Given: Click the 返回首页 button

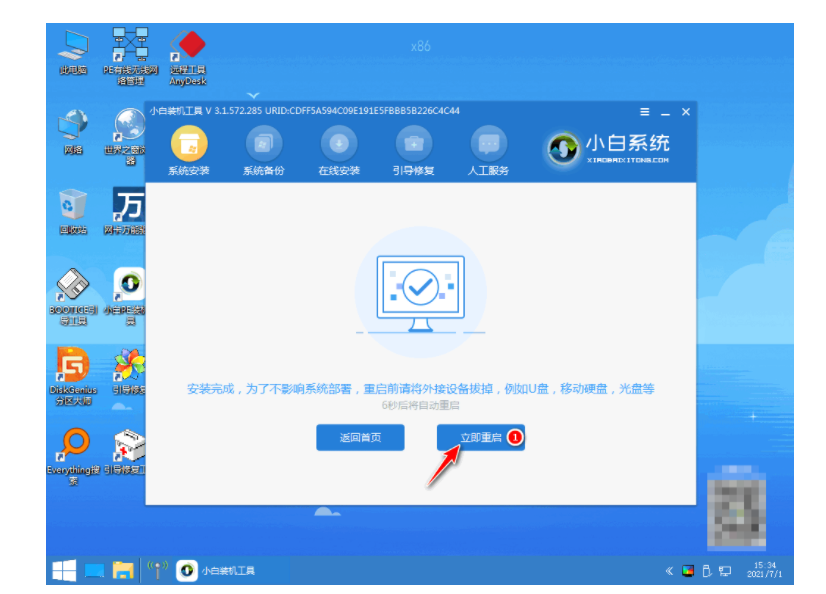Looking at the screenshot, I should tap(360, 438).
